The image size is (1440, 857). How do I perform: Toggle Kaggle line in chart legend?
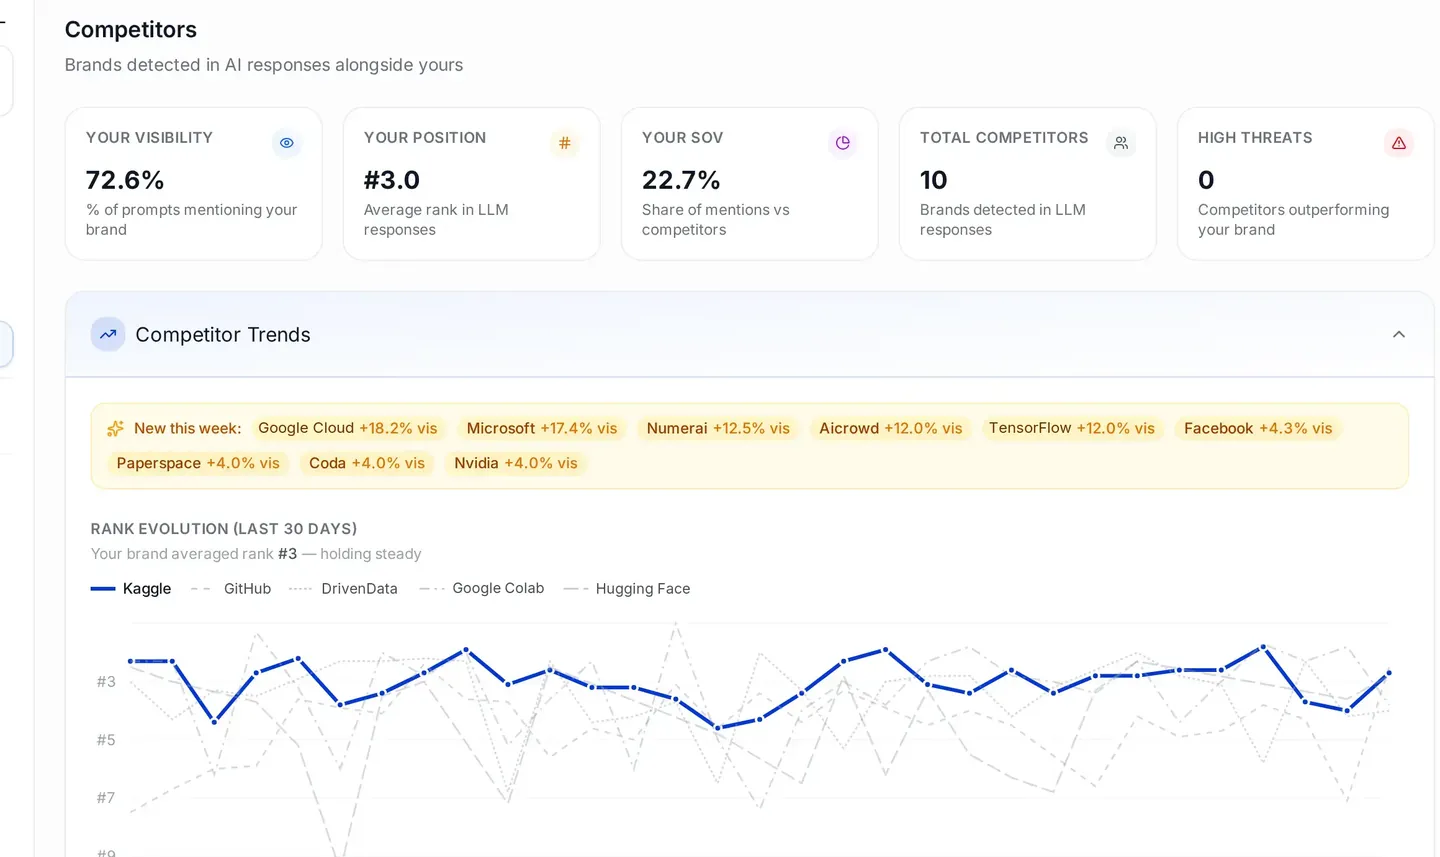pos(131,589)
